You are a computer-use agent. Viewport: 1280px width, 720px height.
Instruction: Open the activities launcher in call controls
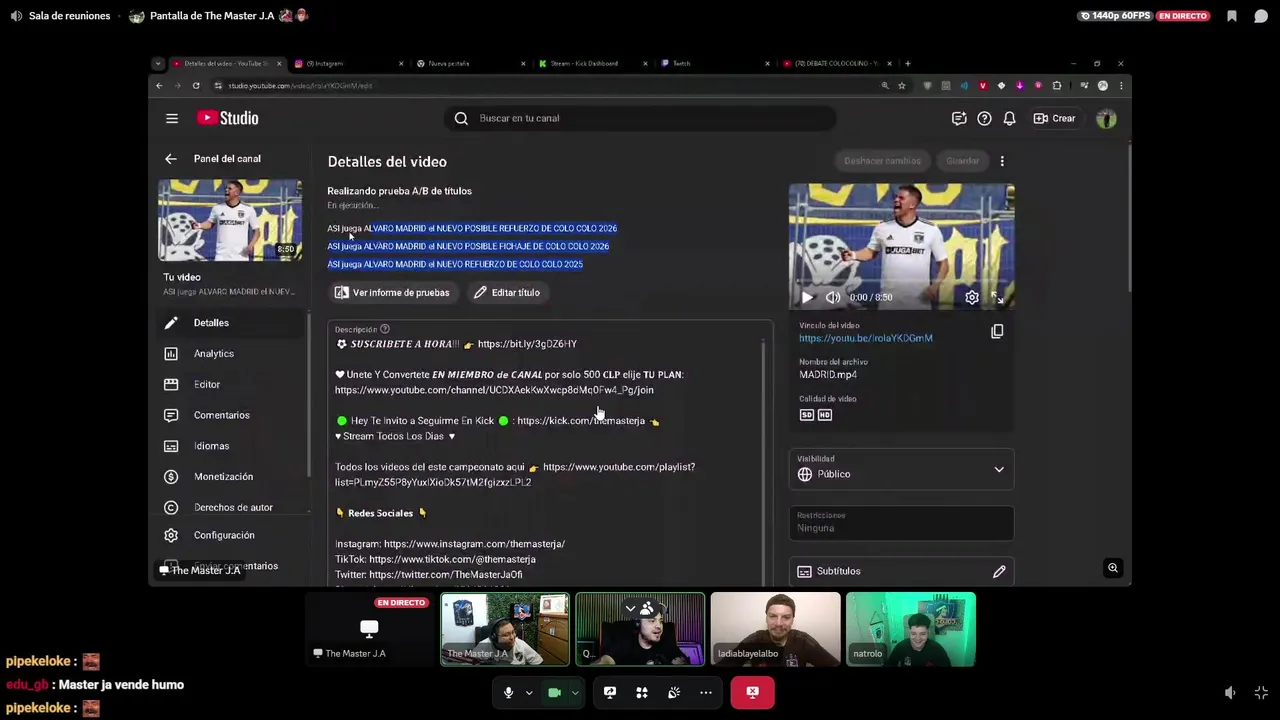[642, 692]
